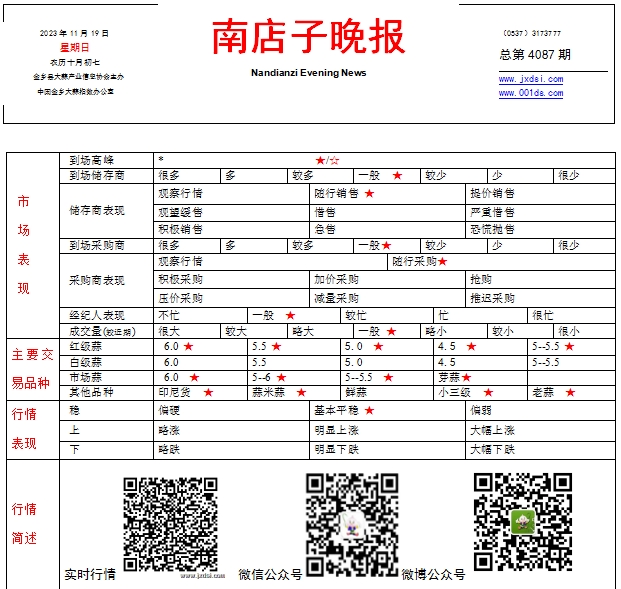Select the 蒜米蒜 cell
The width and height of the screenshot is (621, 589).
click(x=293, y=393)
